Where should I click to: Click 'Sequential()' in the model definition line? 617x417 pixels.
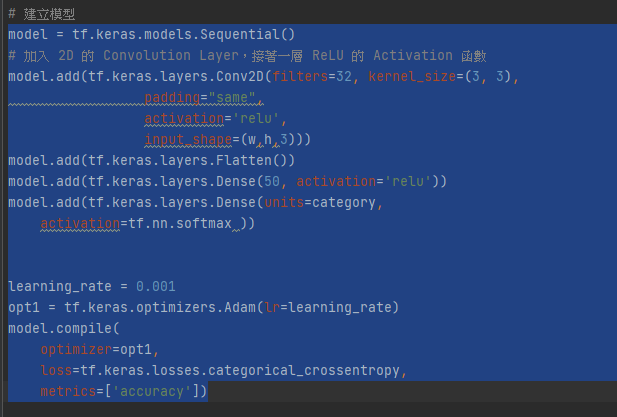pos(248,35)
